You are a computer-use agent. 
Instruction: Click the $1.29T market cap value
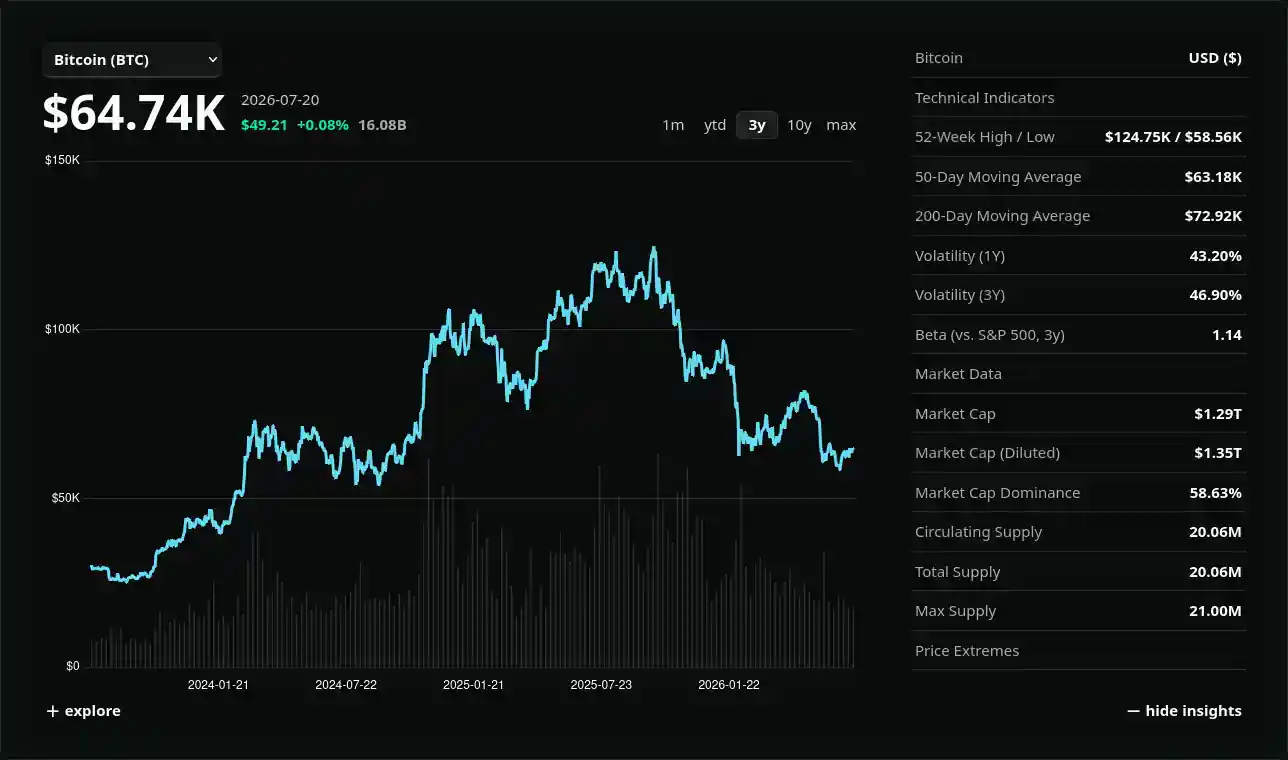1218,414
